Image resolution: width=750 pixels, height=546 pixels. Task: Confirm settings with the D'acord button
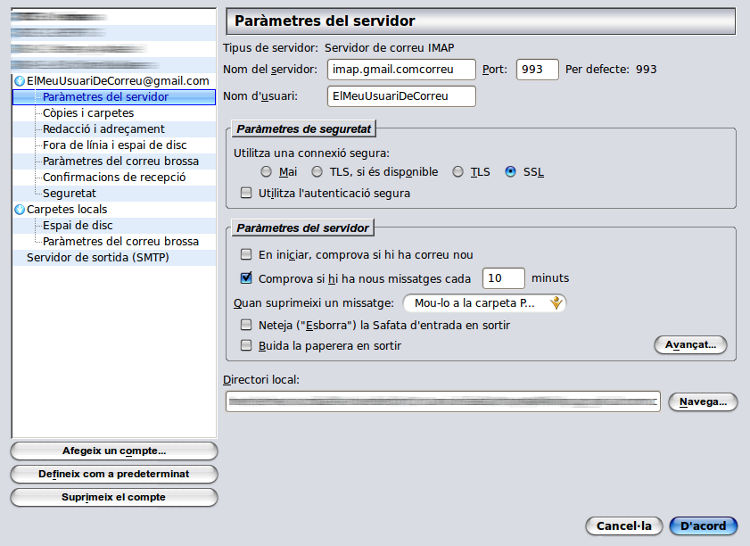[703, 526]
